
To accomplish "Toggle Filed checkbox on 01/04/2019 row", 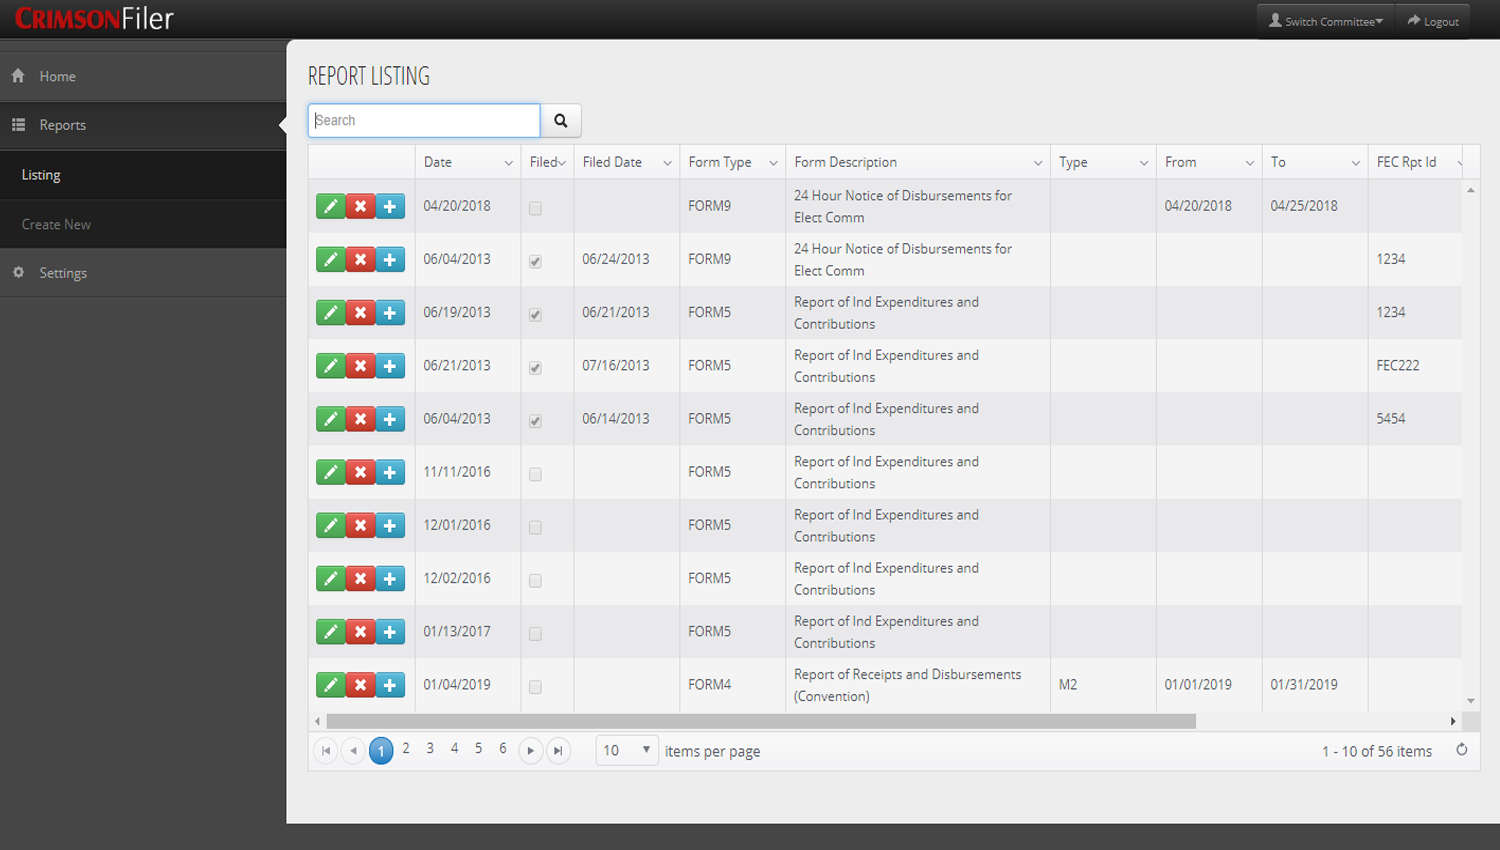I will tap(535, 687).
